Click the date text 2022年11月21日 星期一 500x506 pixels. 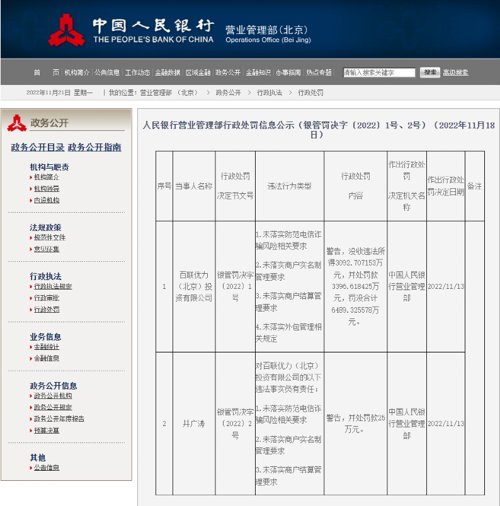coord(59,92)
